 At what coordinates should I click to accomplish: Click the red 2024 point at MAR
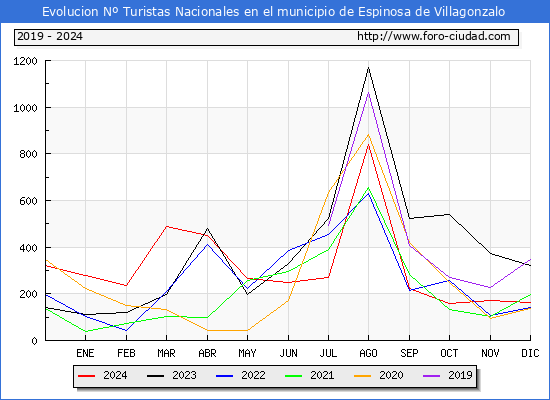167,226
